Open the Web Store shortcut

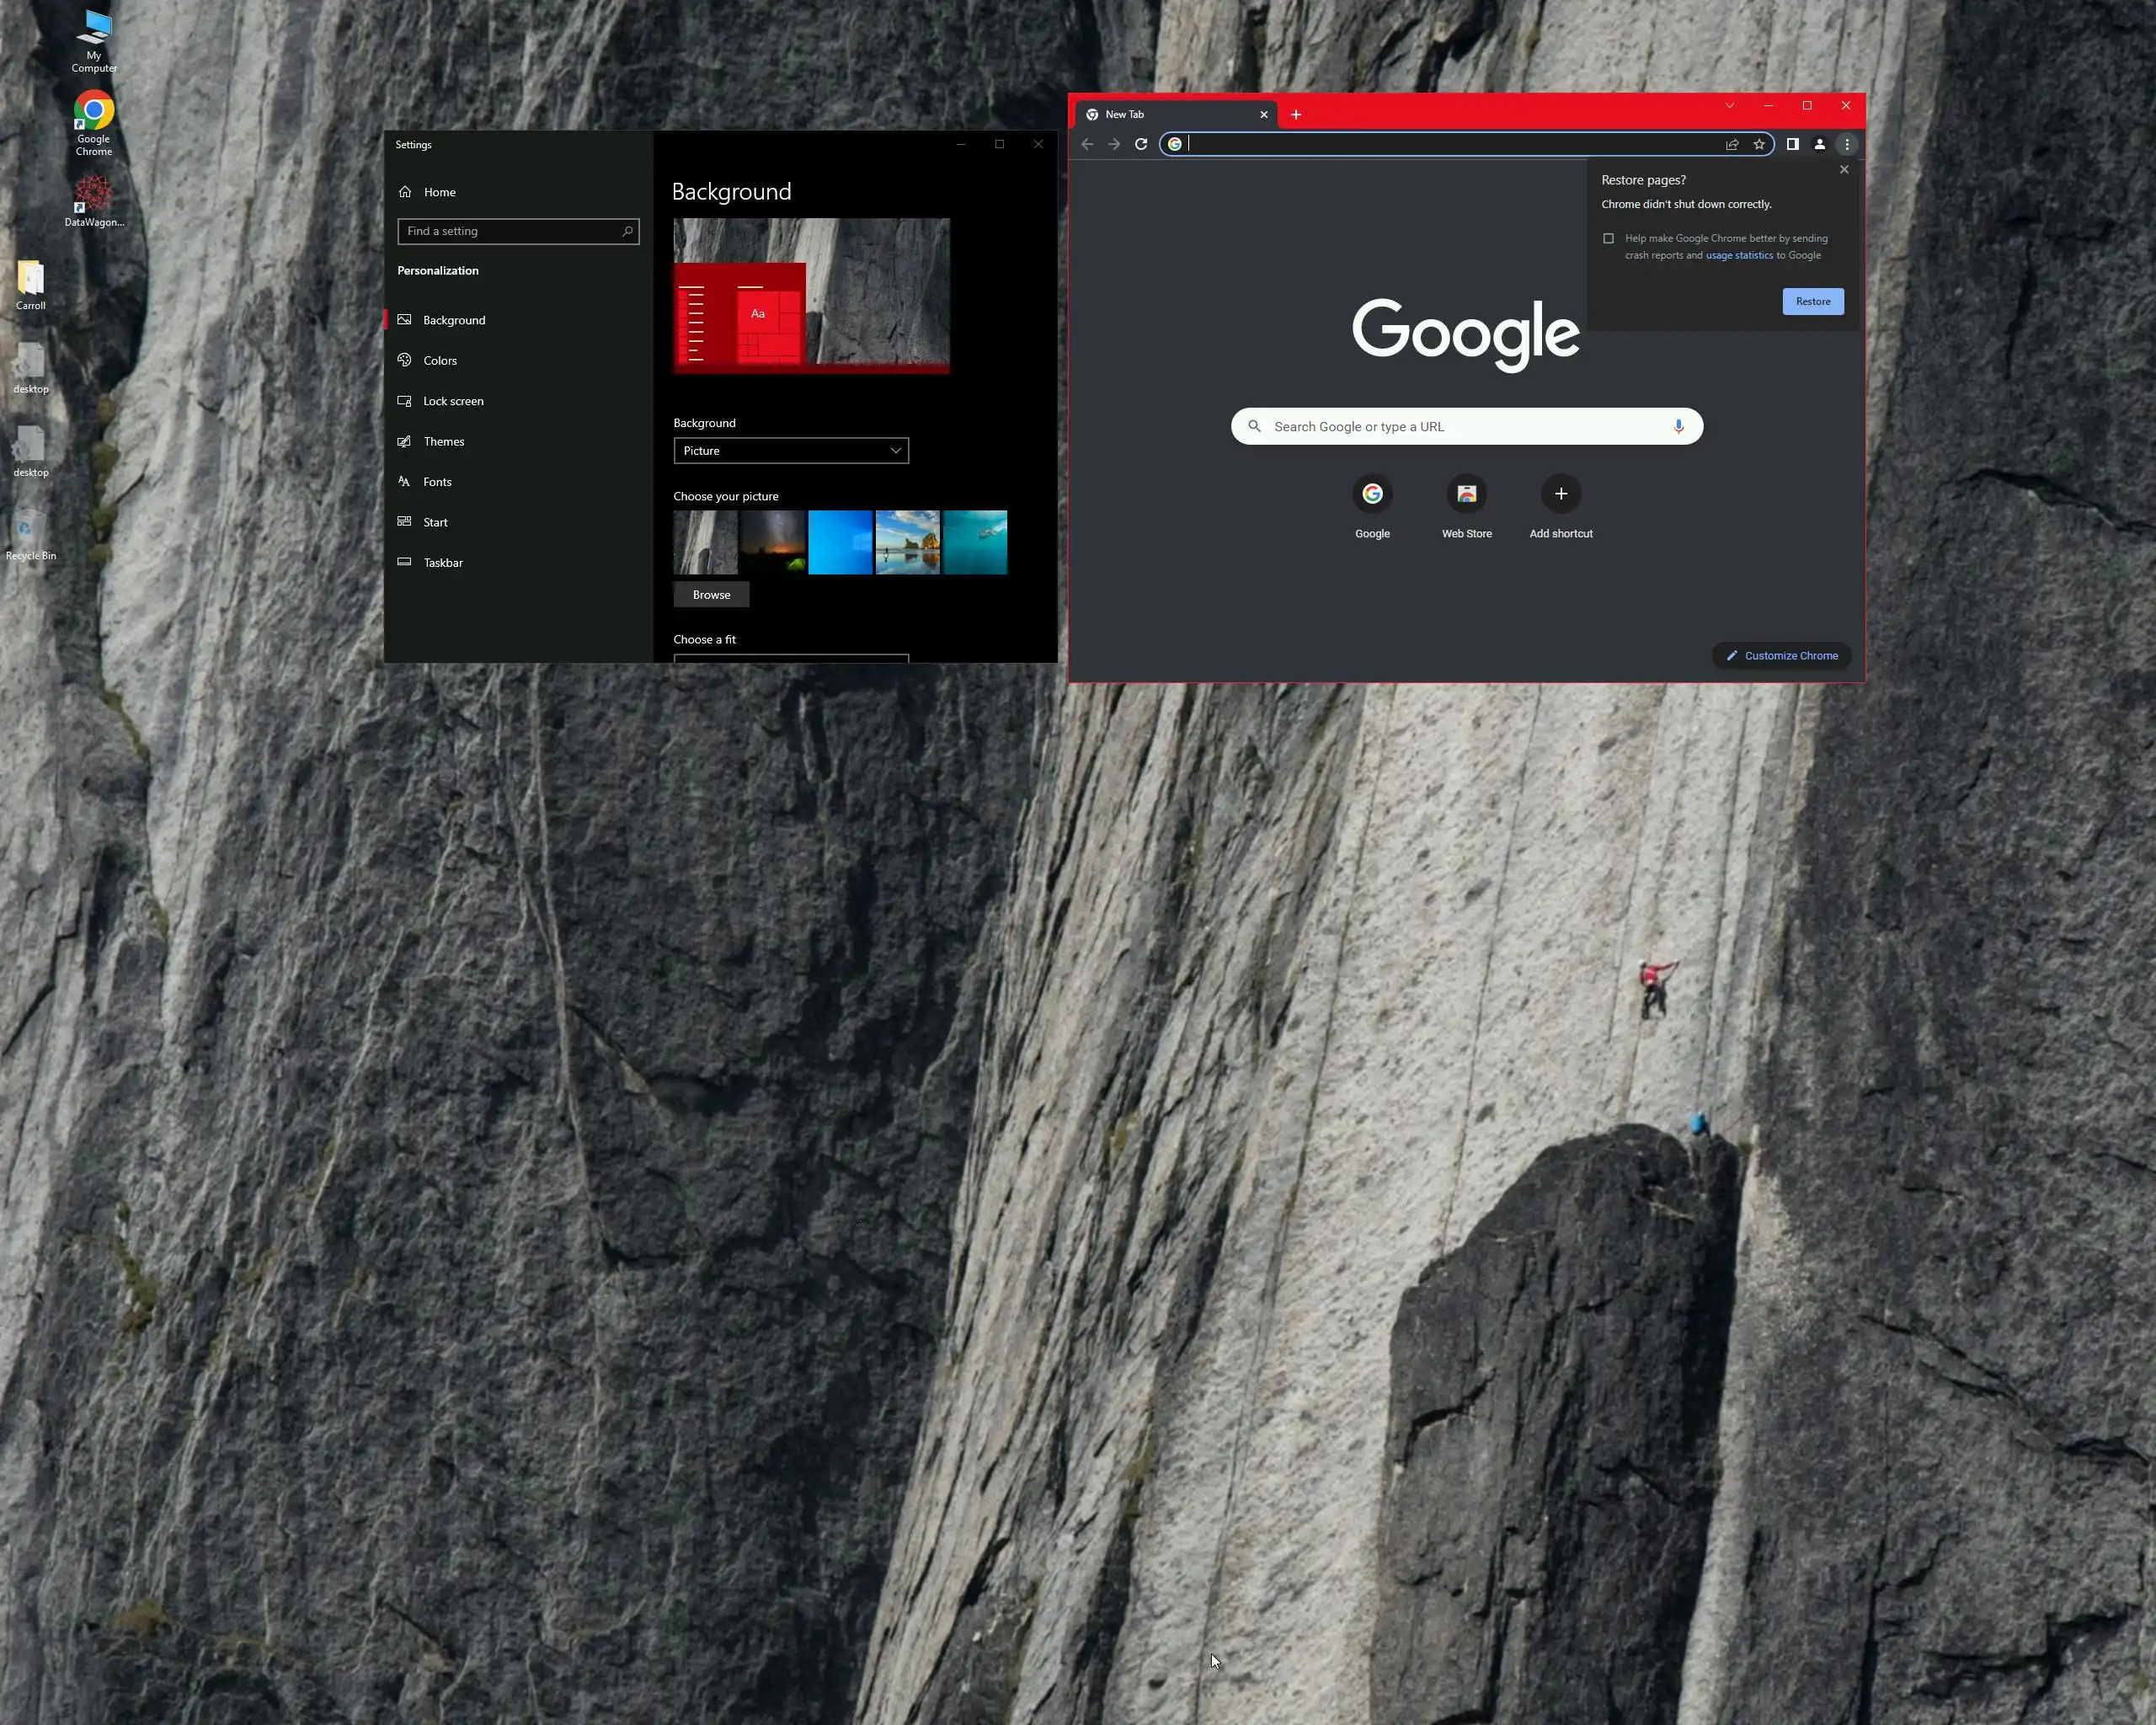pos(1466,494)
